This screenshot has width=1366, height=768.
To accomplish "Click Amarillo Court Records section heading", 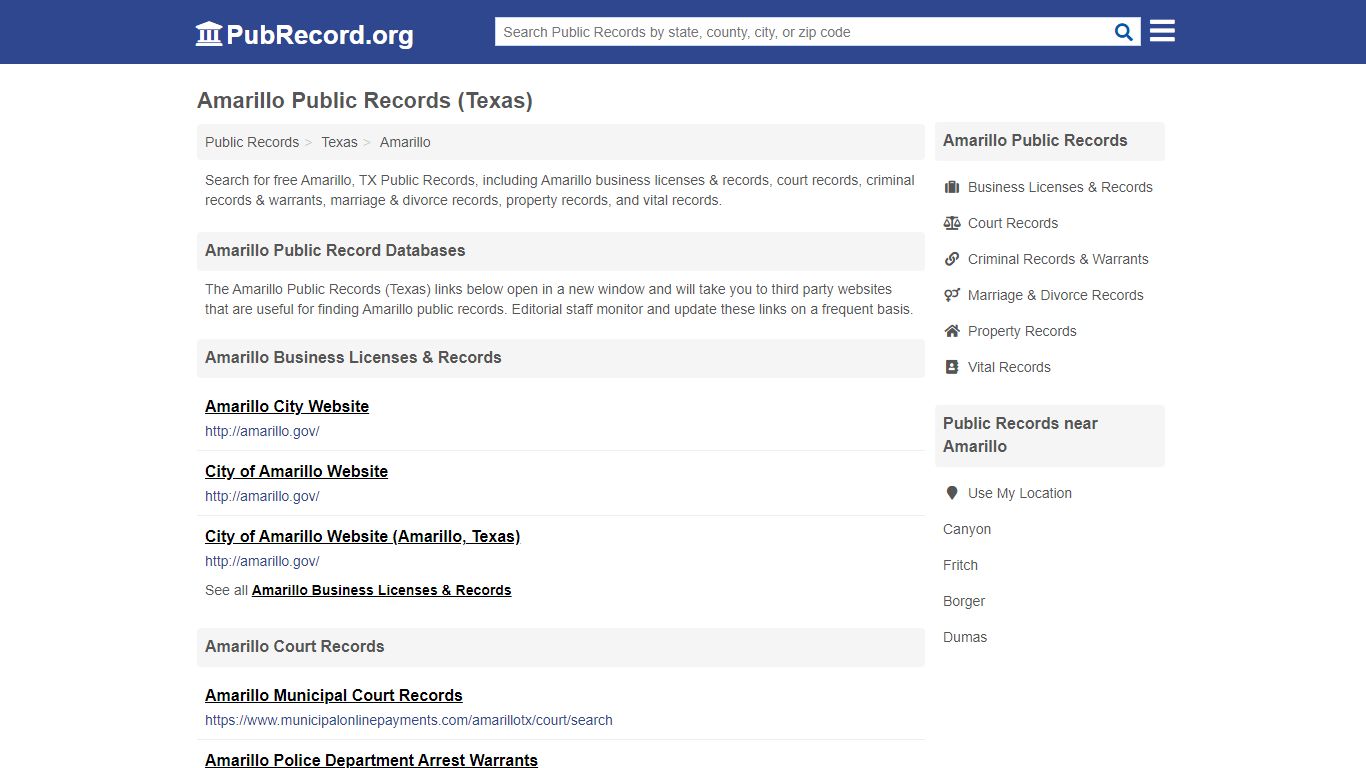I will [295, 646].
